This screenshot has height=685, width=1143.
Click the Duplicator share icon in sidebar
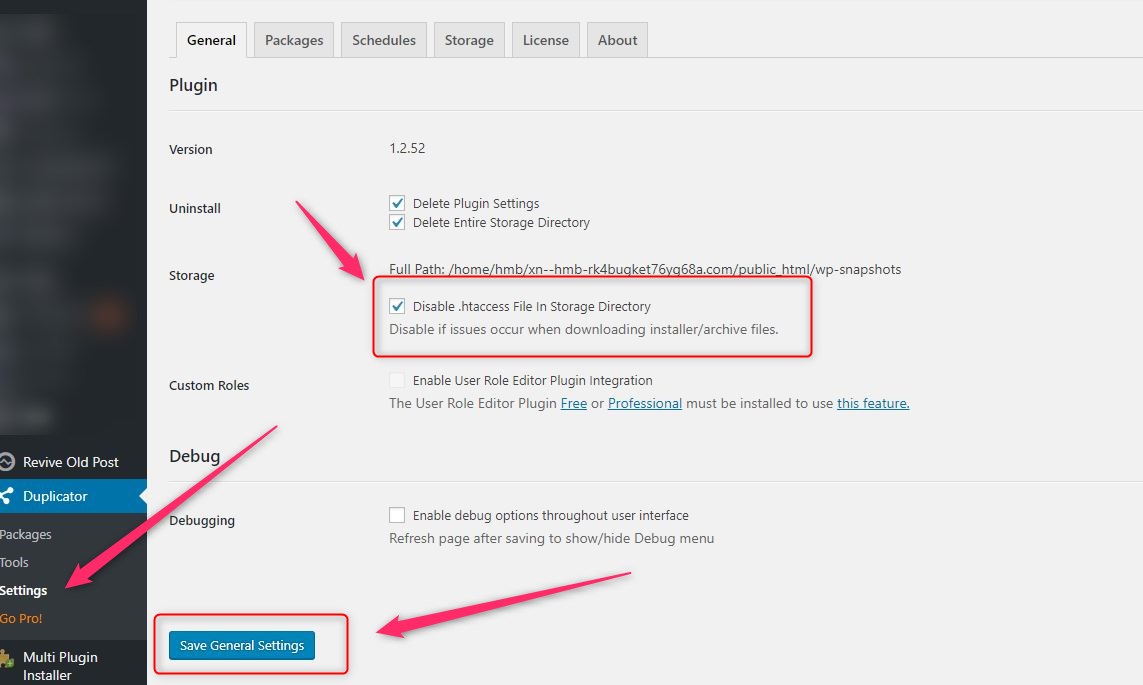[x=7, y=496]
